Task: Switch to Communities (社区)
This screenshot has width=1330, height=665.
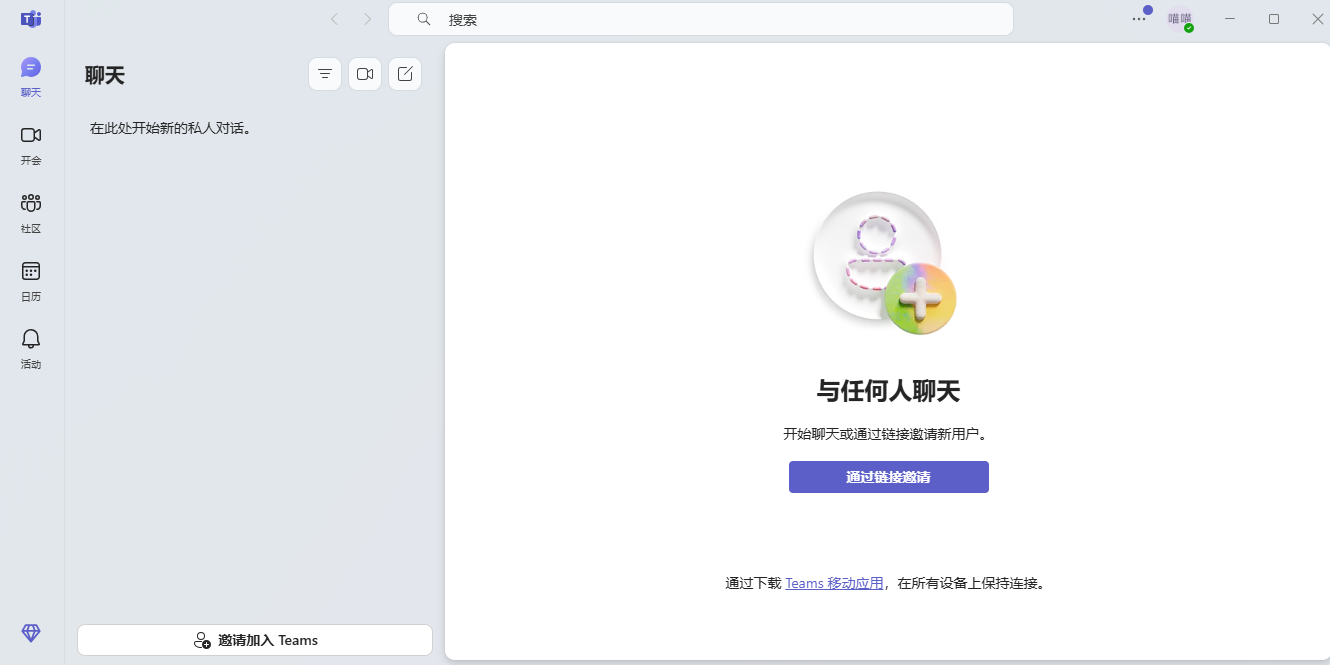Action: (x=30, y=212)
